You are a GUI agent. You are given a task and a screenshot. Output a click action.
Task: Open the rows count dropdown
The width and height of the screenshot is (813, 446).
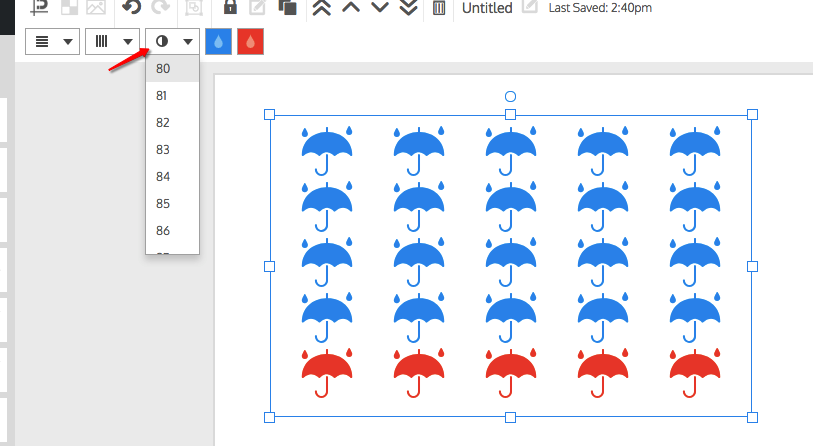[52, 42]
